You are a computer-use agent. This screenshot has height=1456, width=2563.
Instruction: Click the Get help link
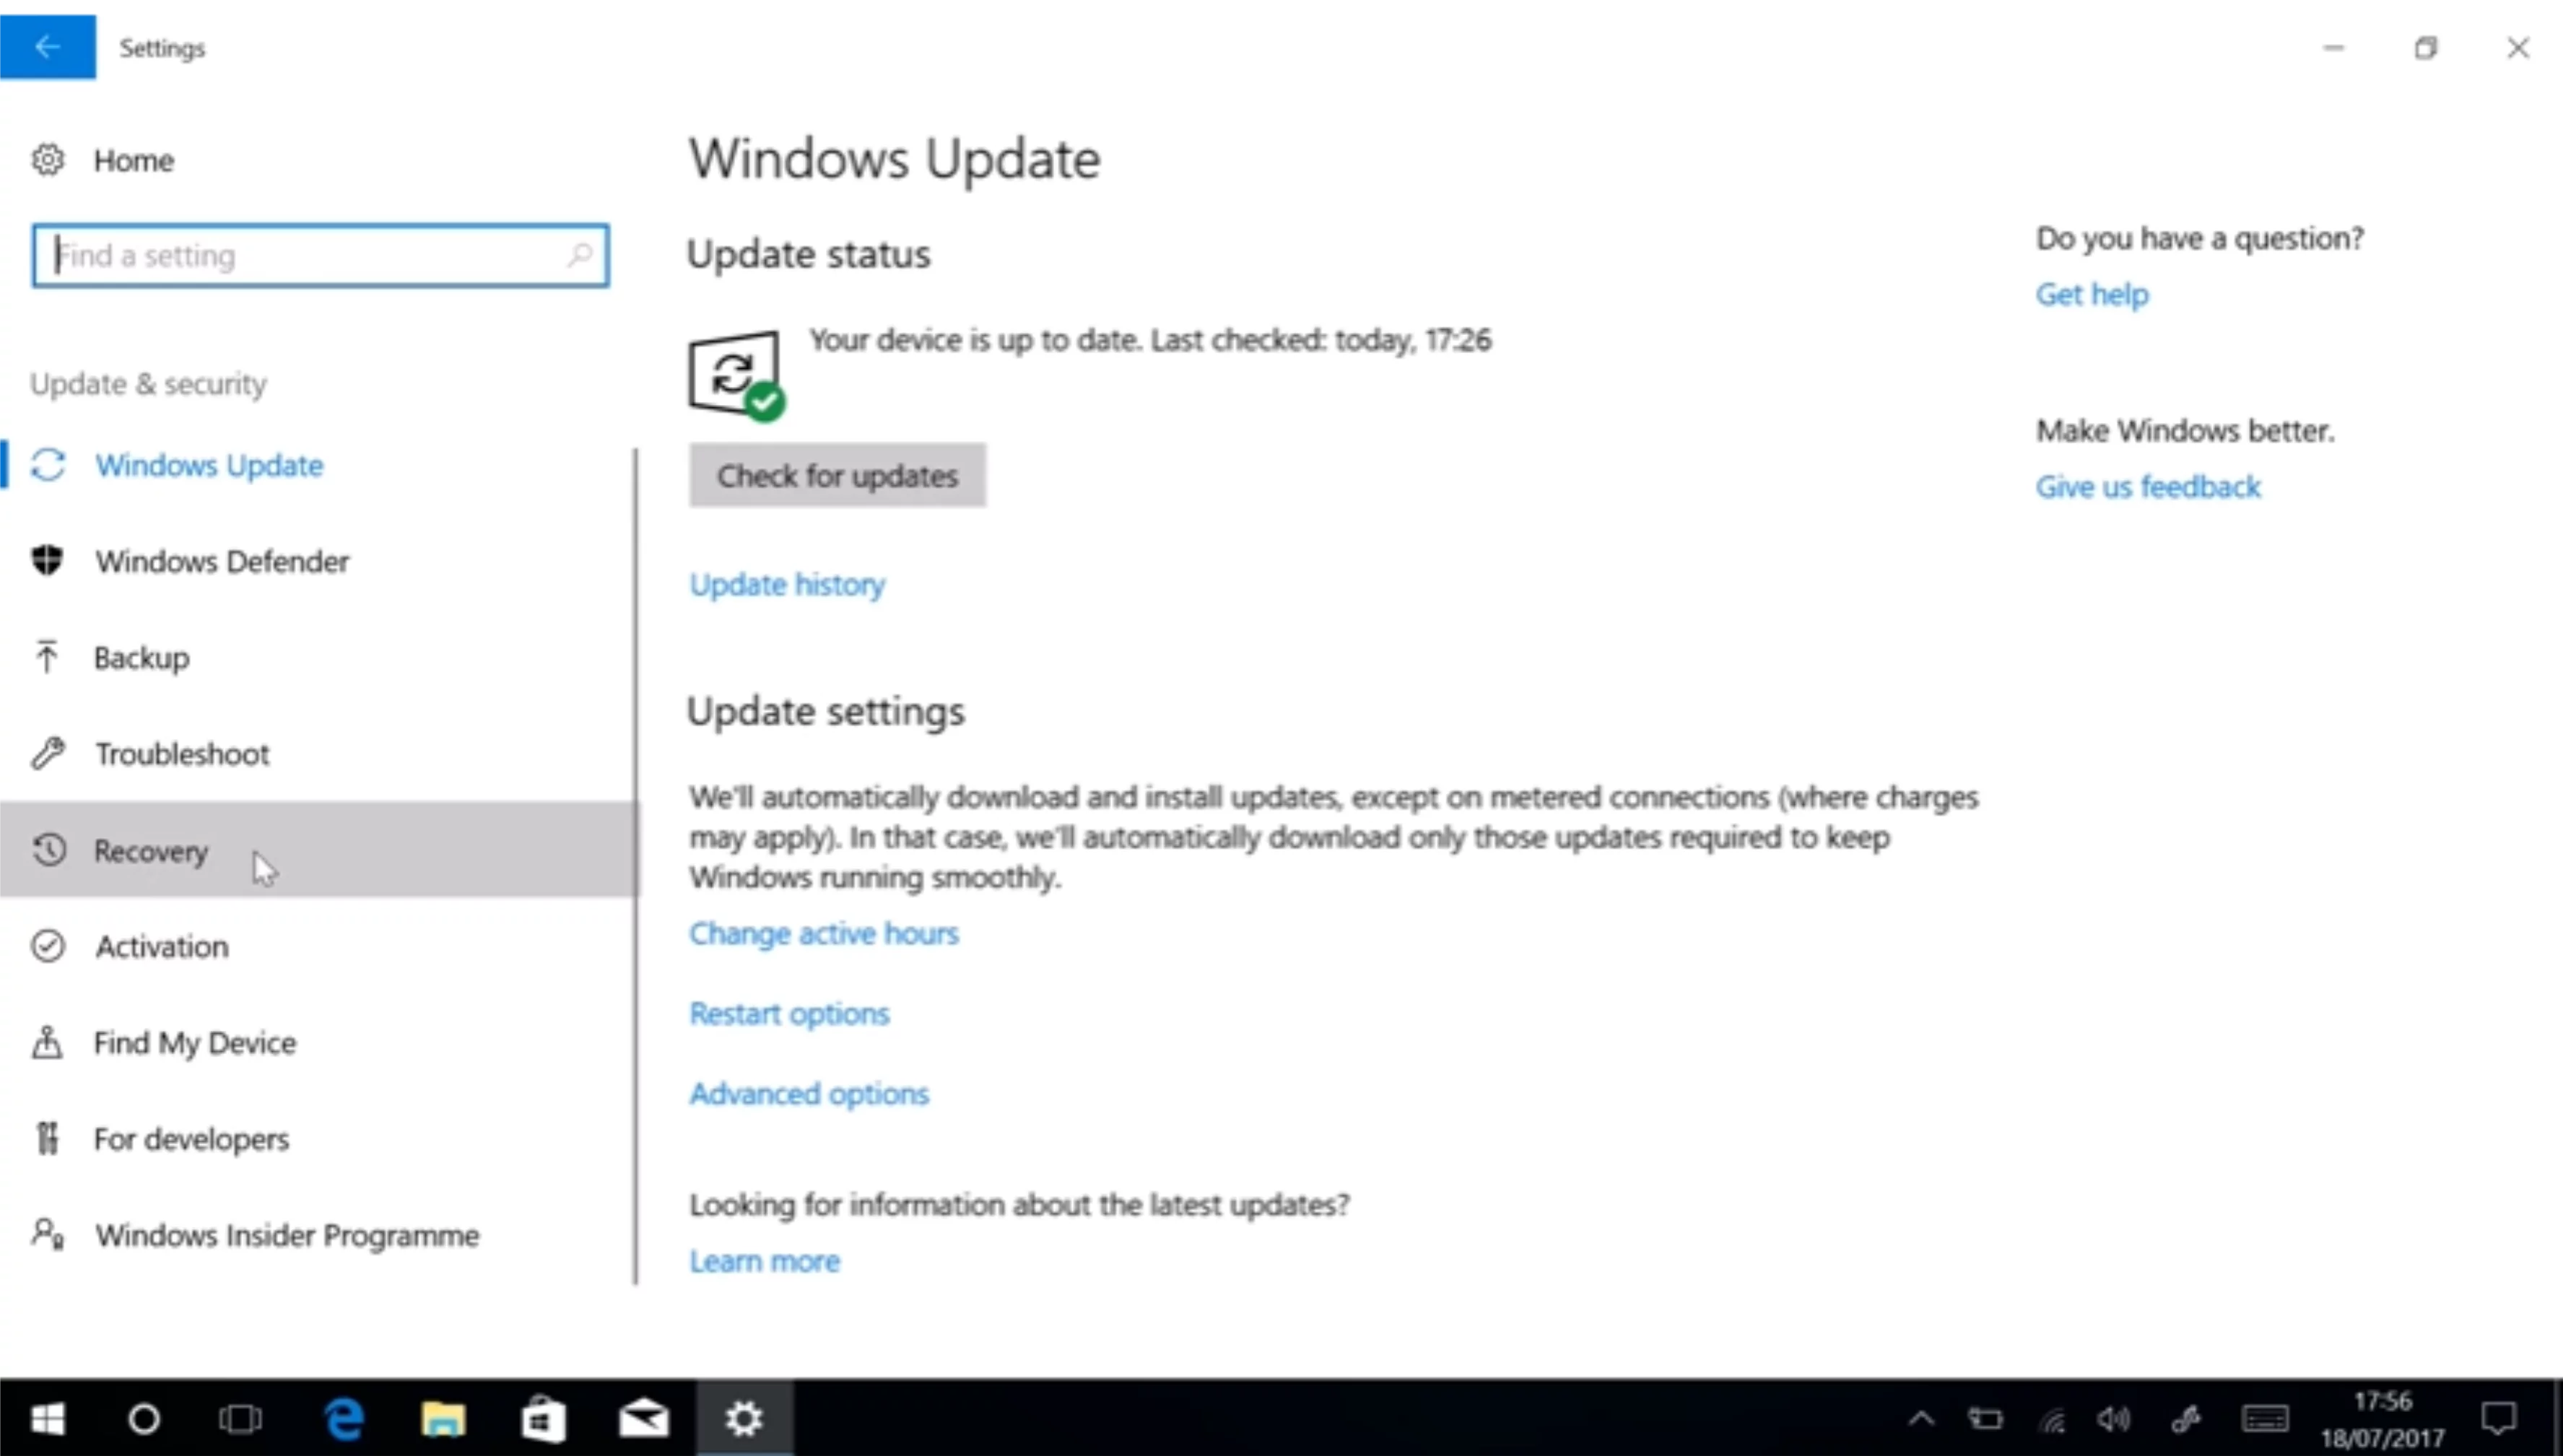[x=2092, y=294]
